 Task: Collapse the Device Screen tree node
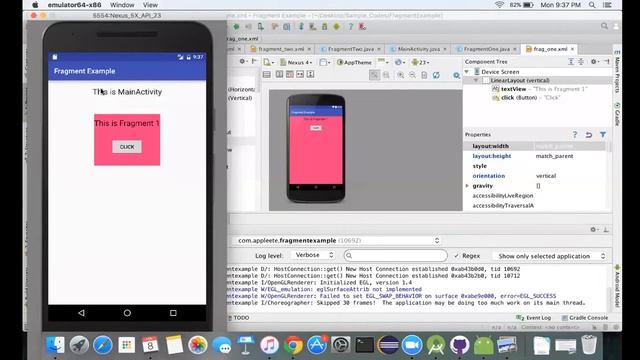click(467, 72)
